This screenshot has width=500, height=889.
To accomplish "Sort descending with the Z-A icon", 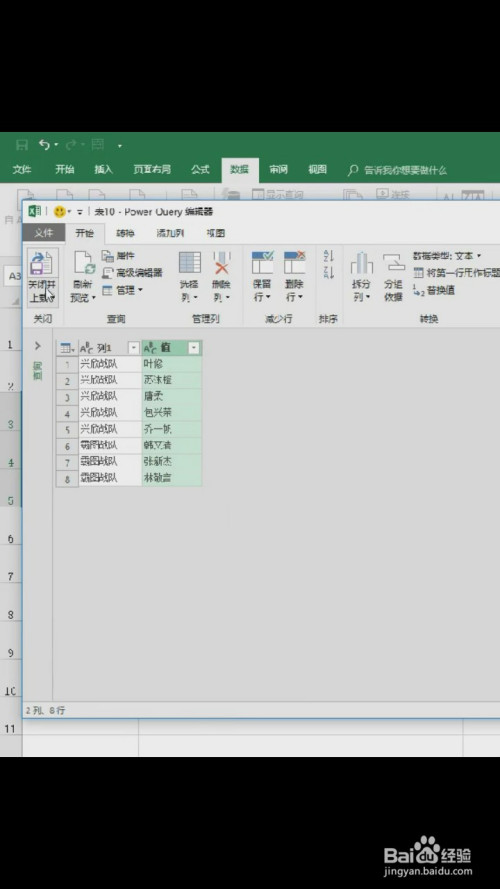I will 329,273.
